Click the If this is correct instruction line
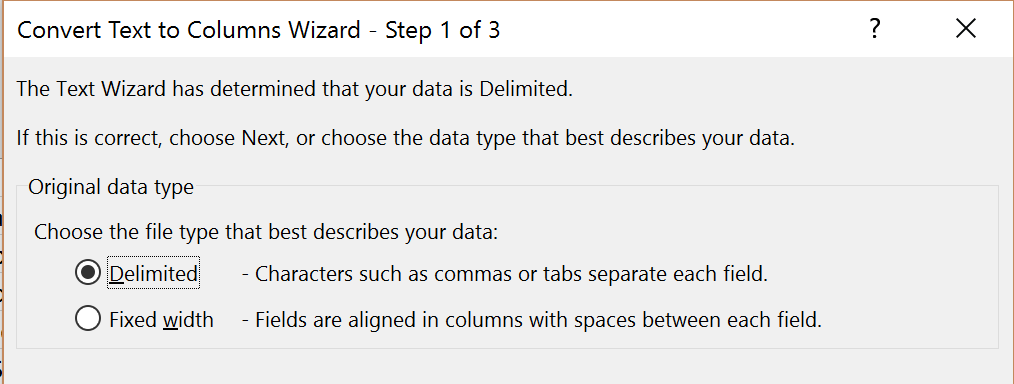1014x384 pixels. point(405,138)
